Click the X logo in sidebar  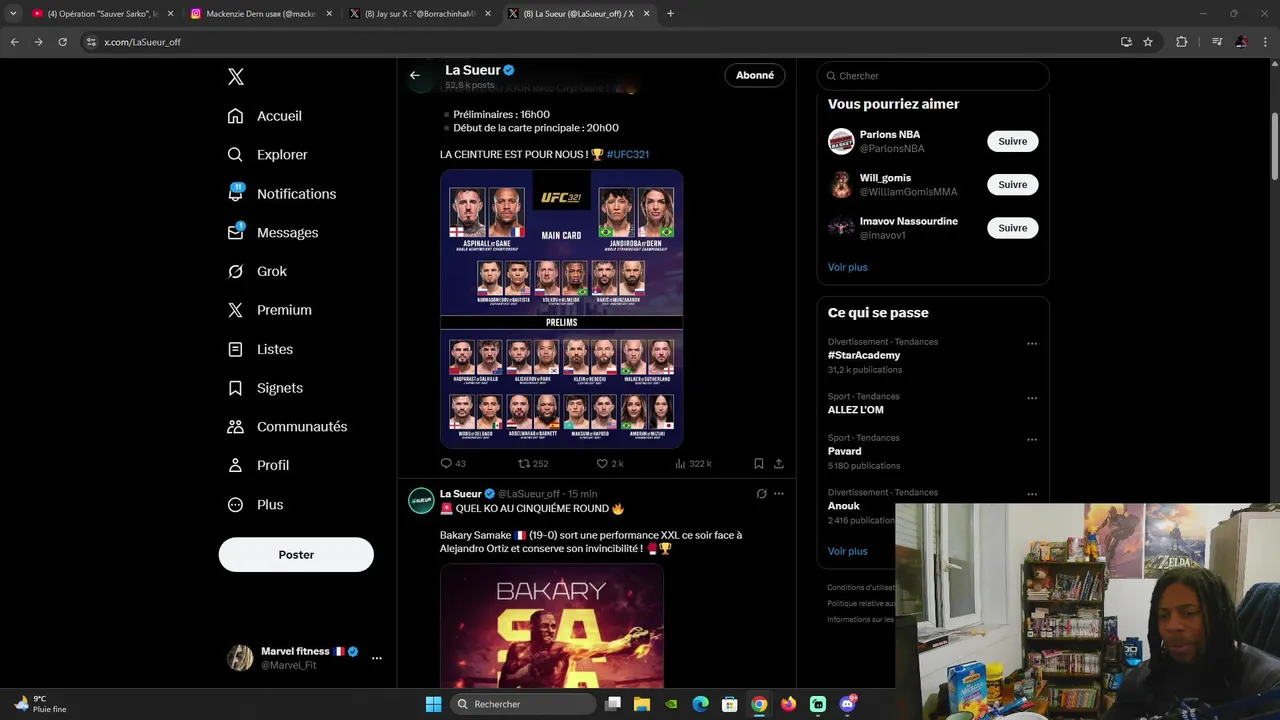[236, 77]
